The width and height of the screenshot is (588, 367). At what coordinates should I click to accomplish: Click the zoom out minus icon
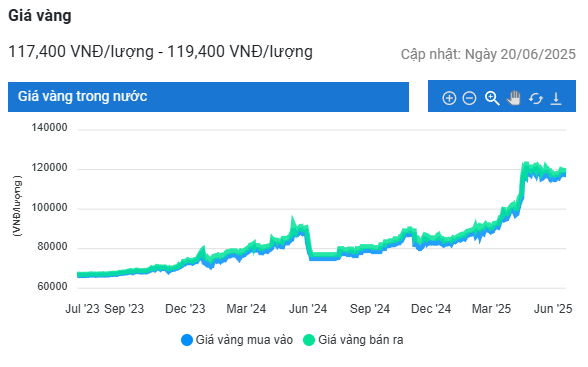469,98
